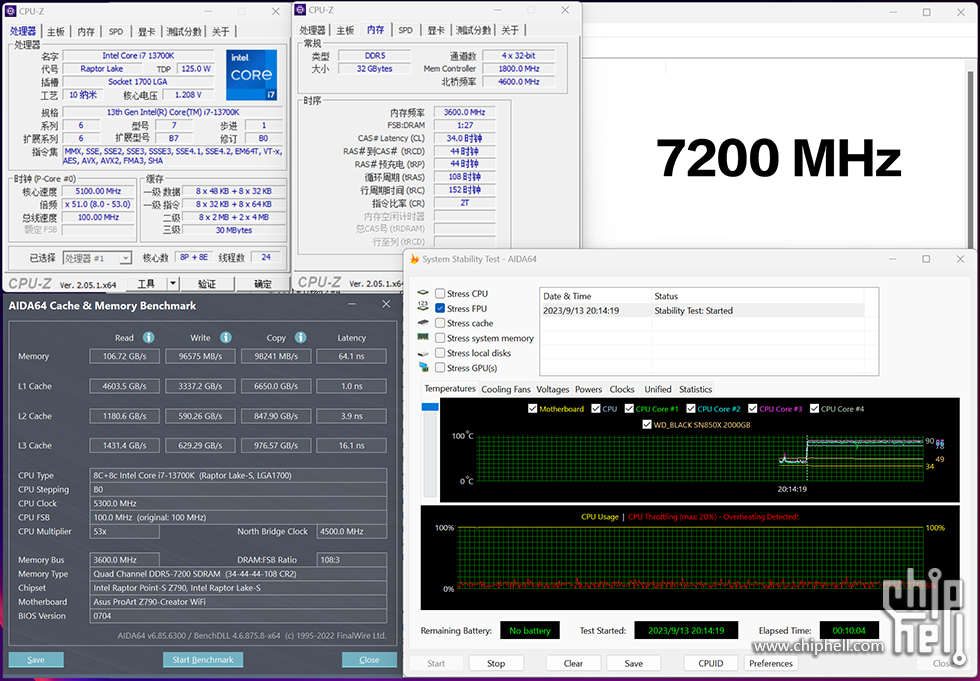Open the SPD tab in CPU-Z processor window

[116, 31]
